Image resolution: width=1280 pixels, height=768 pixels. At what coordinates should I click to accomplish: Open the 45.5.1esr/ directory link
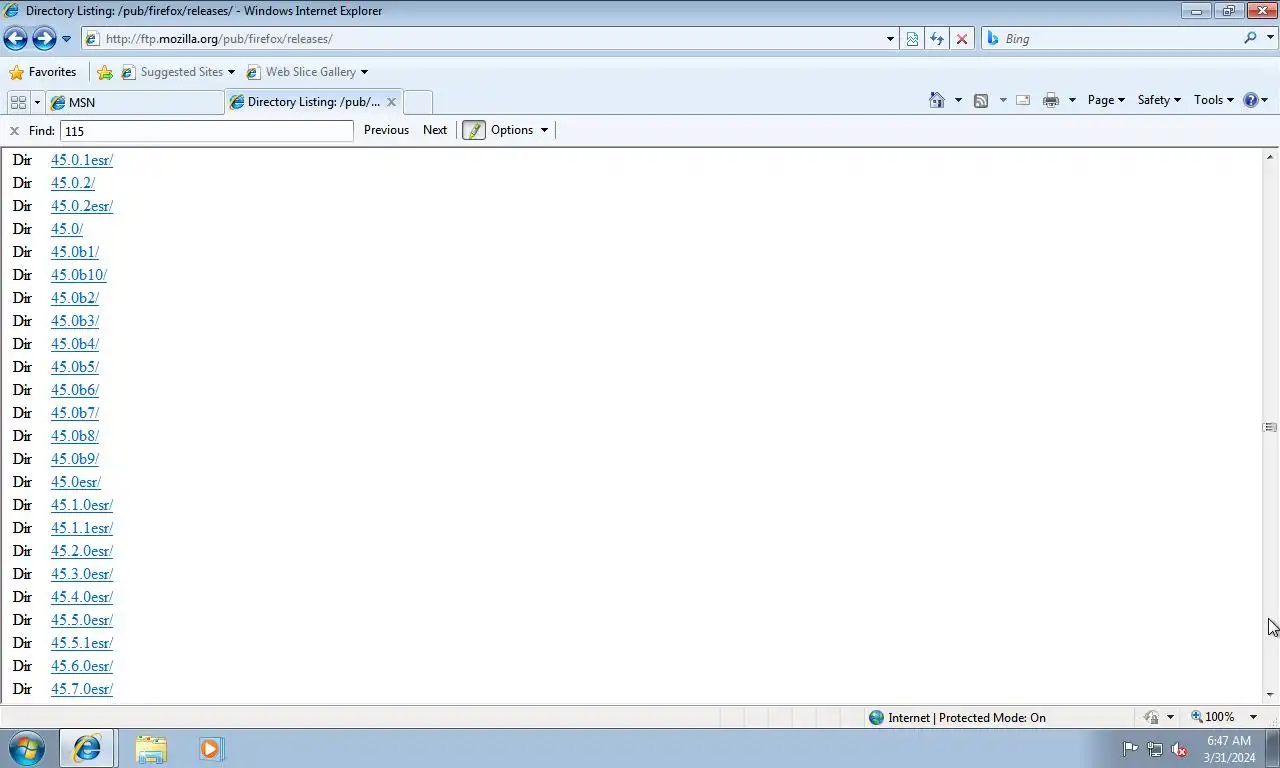point(82,643)
